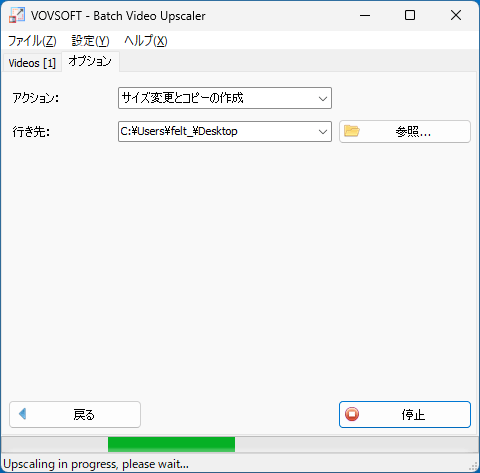Click the VOVSOFT app icon in title bar
Screen dimensions: 480x473
[x=17, y=15]
